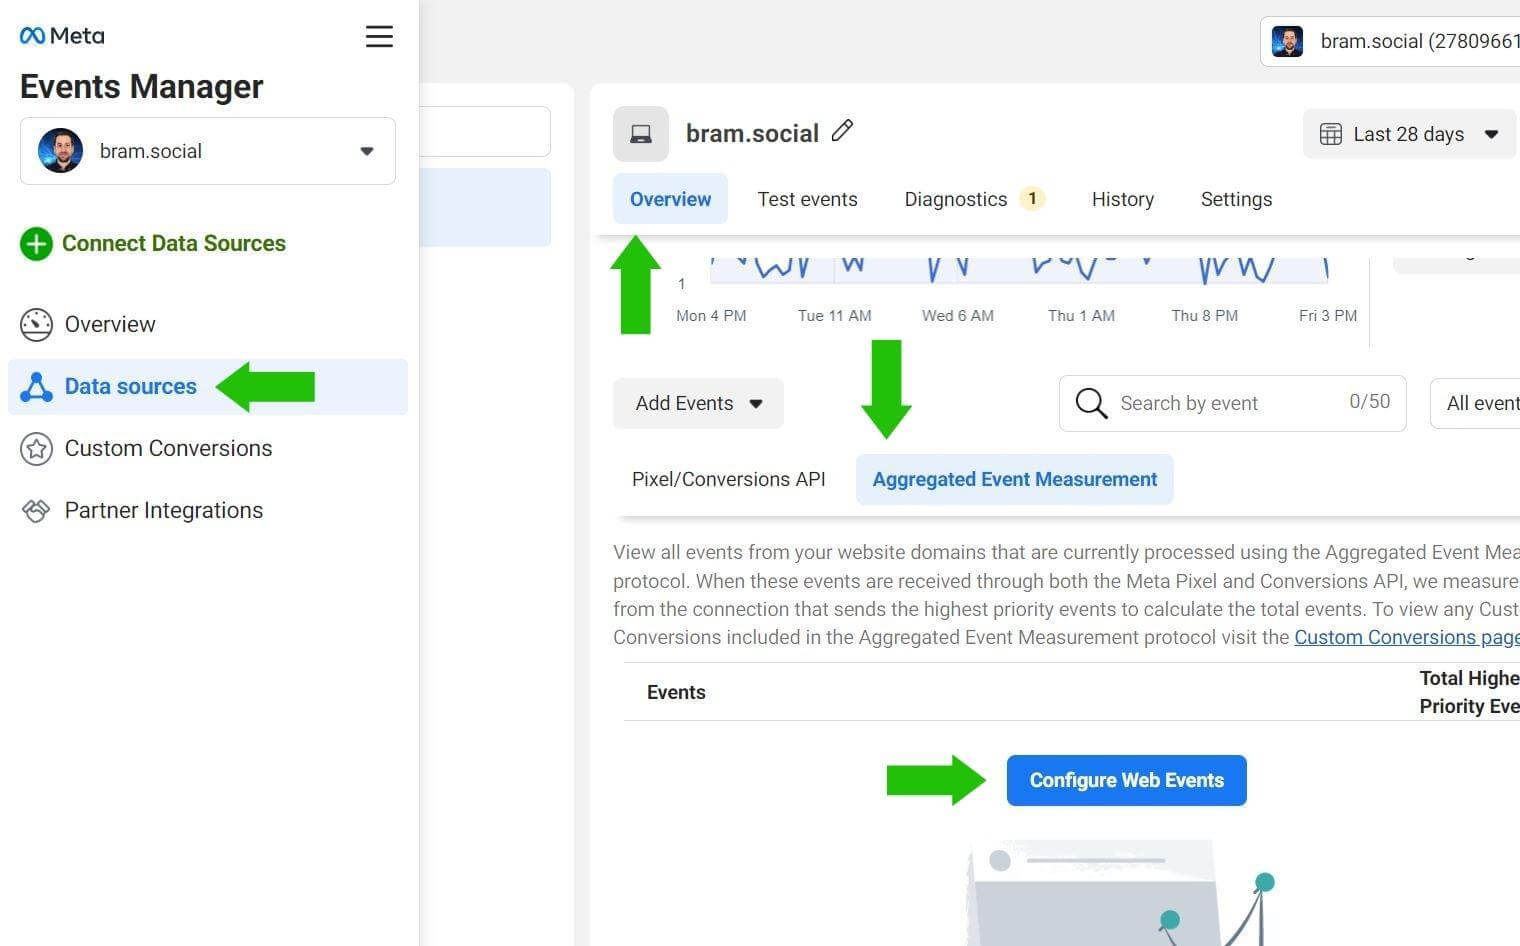
Task: Switch to the Test events tab
Action: [x=807, y=199]
